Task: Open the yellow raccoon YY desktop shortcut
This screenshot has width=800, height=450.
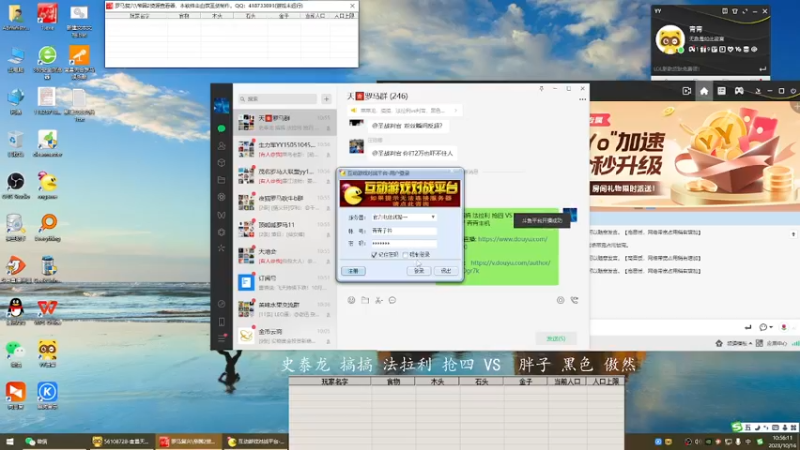Action: point(47,354)
